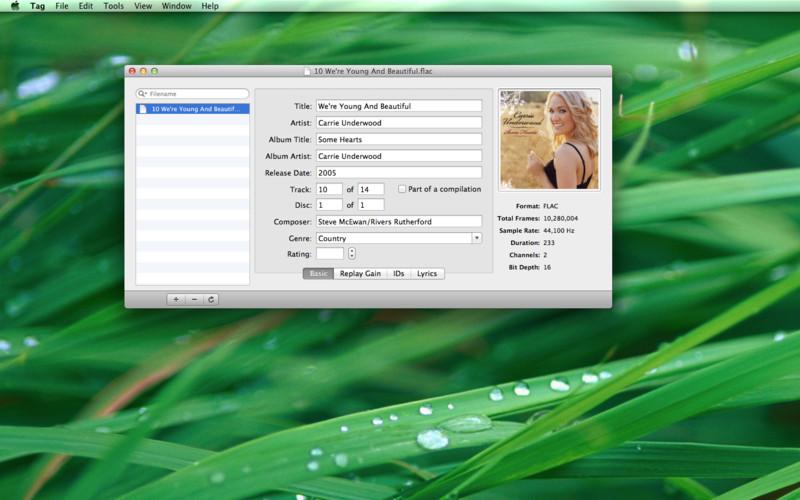Adjust the Rating stepper arrows
800x500 pixels.
[352, 254]
